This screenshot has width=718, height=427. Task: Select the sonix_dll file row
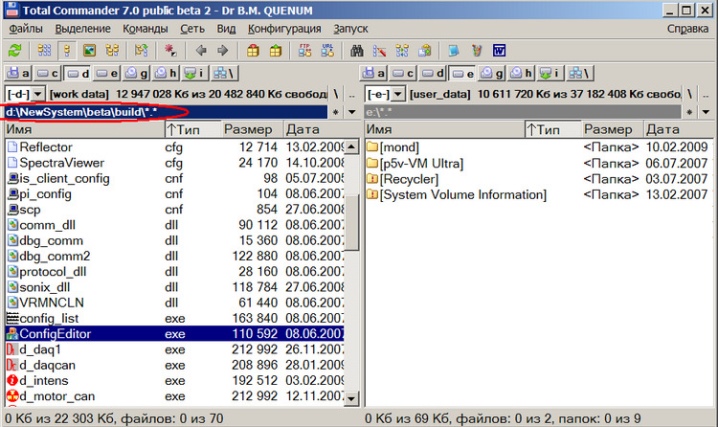pos(174,287)
